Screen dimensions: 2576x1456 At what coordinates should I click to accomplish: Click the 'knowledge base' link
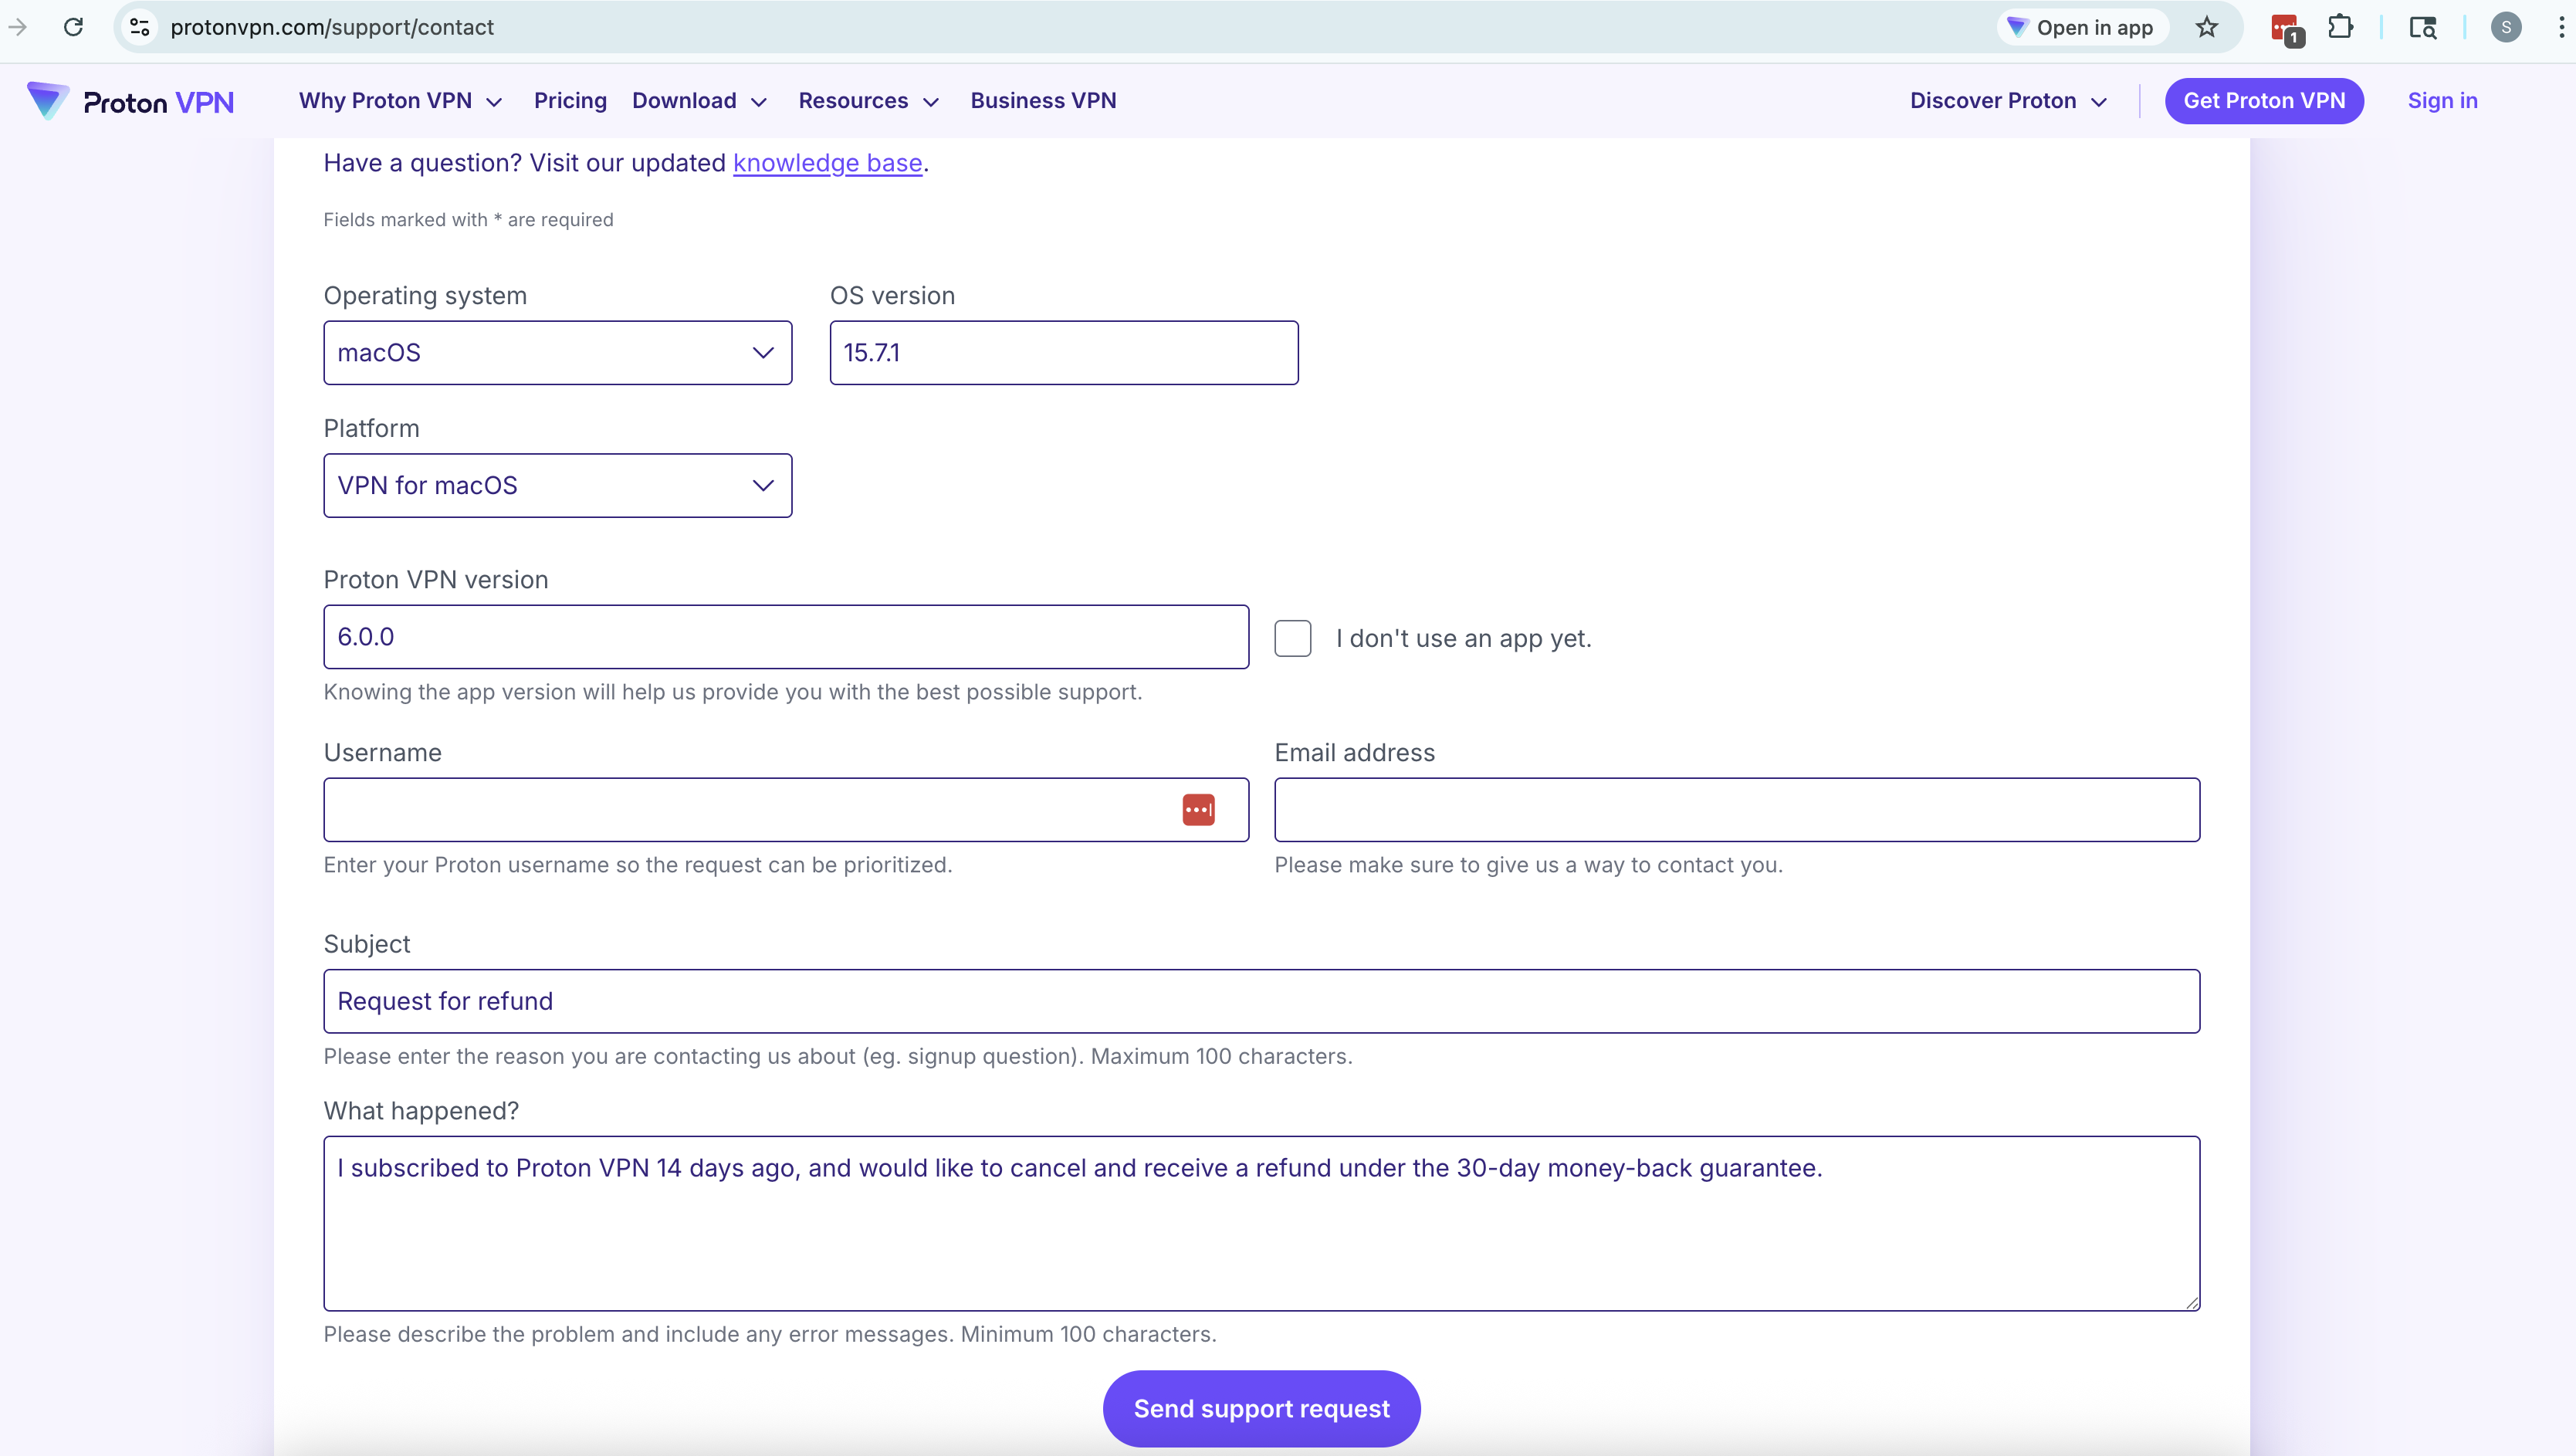coord(827,163)
